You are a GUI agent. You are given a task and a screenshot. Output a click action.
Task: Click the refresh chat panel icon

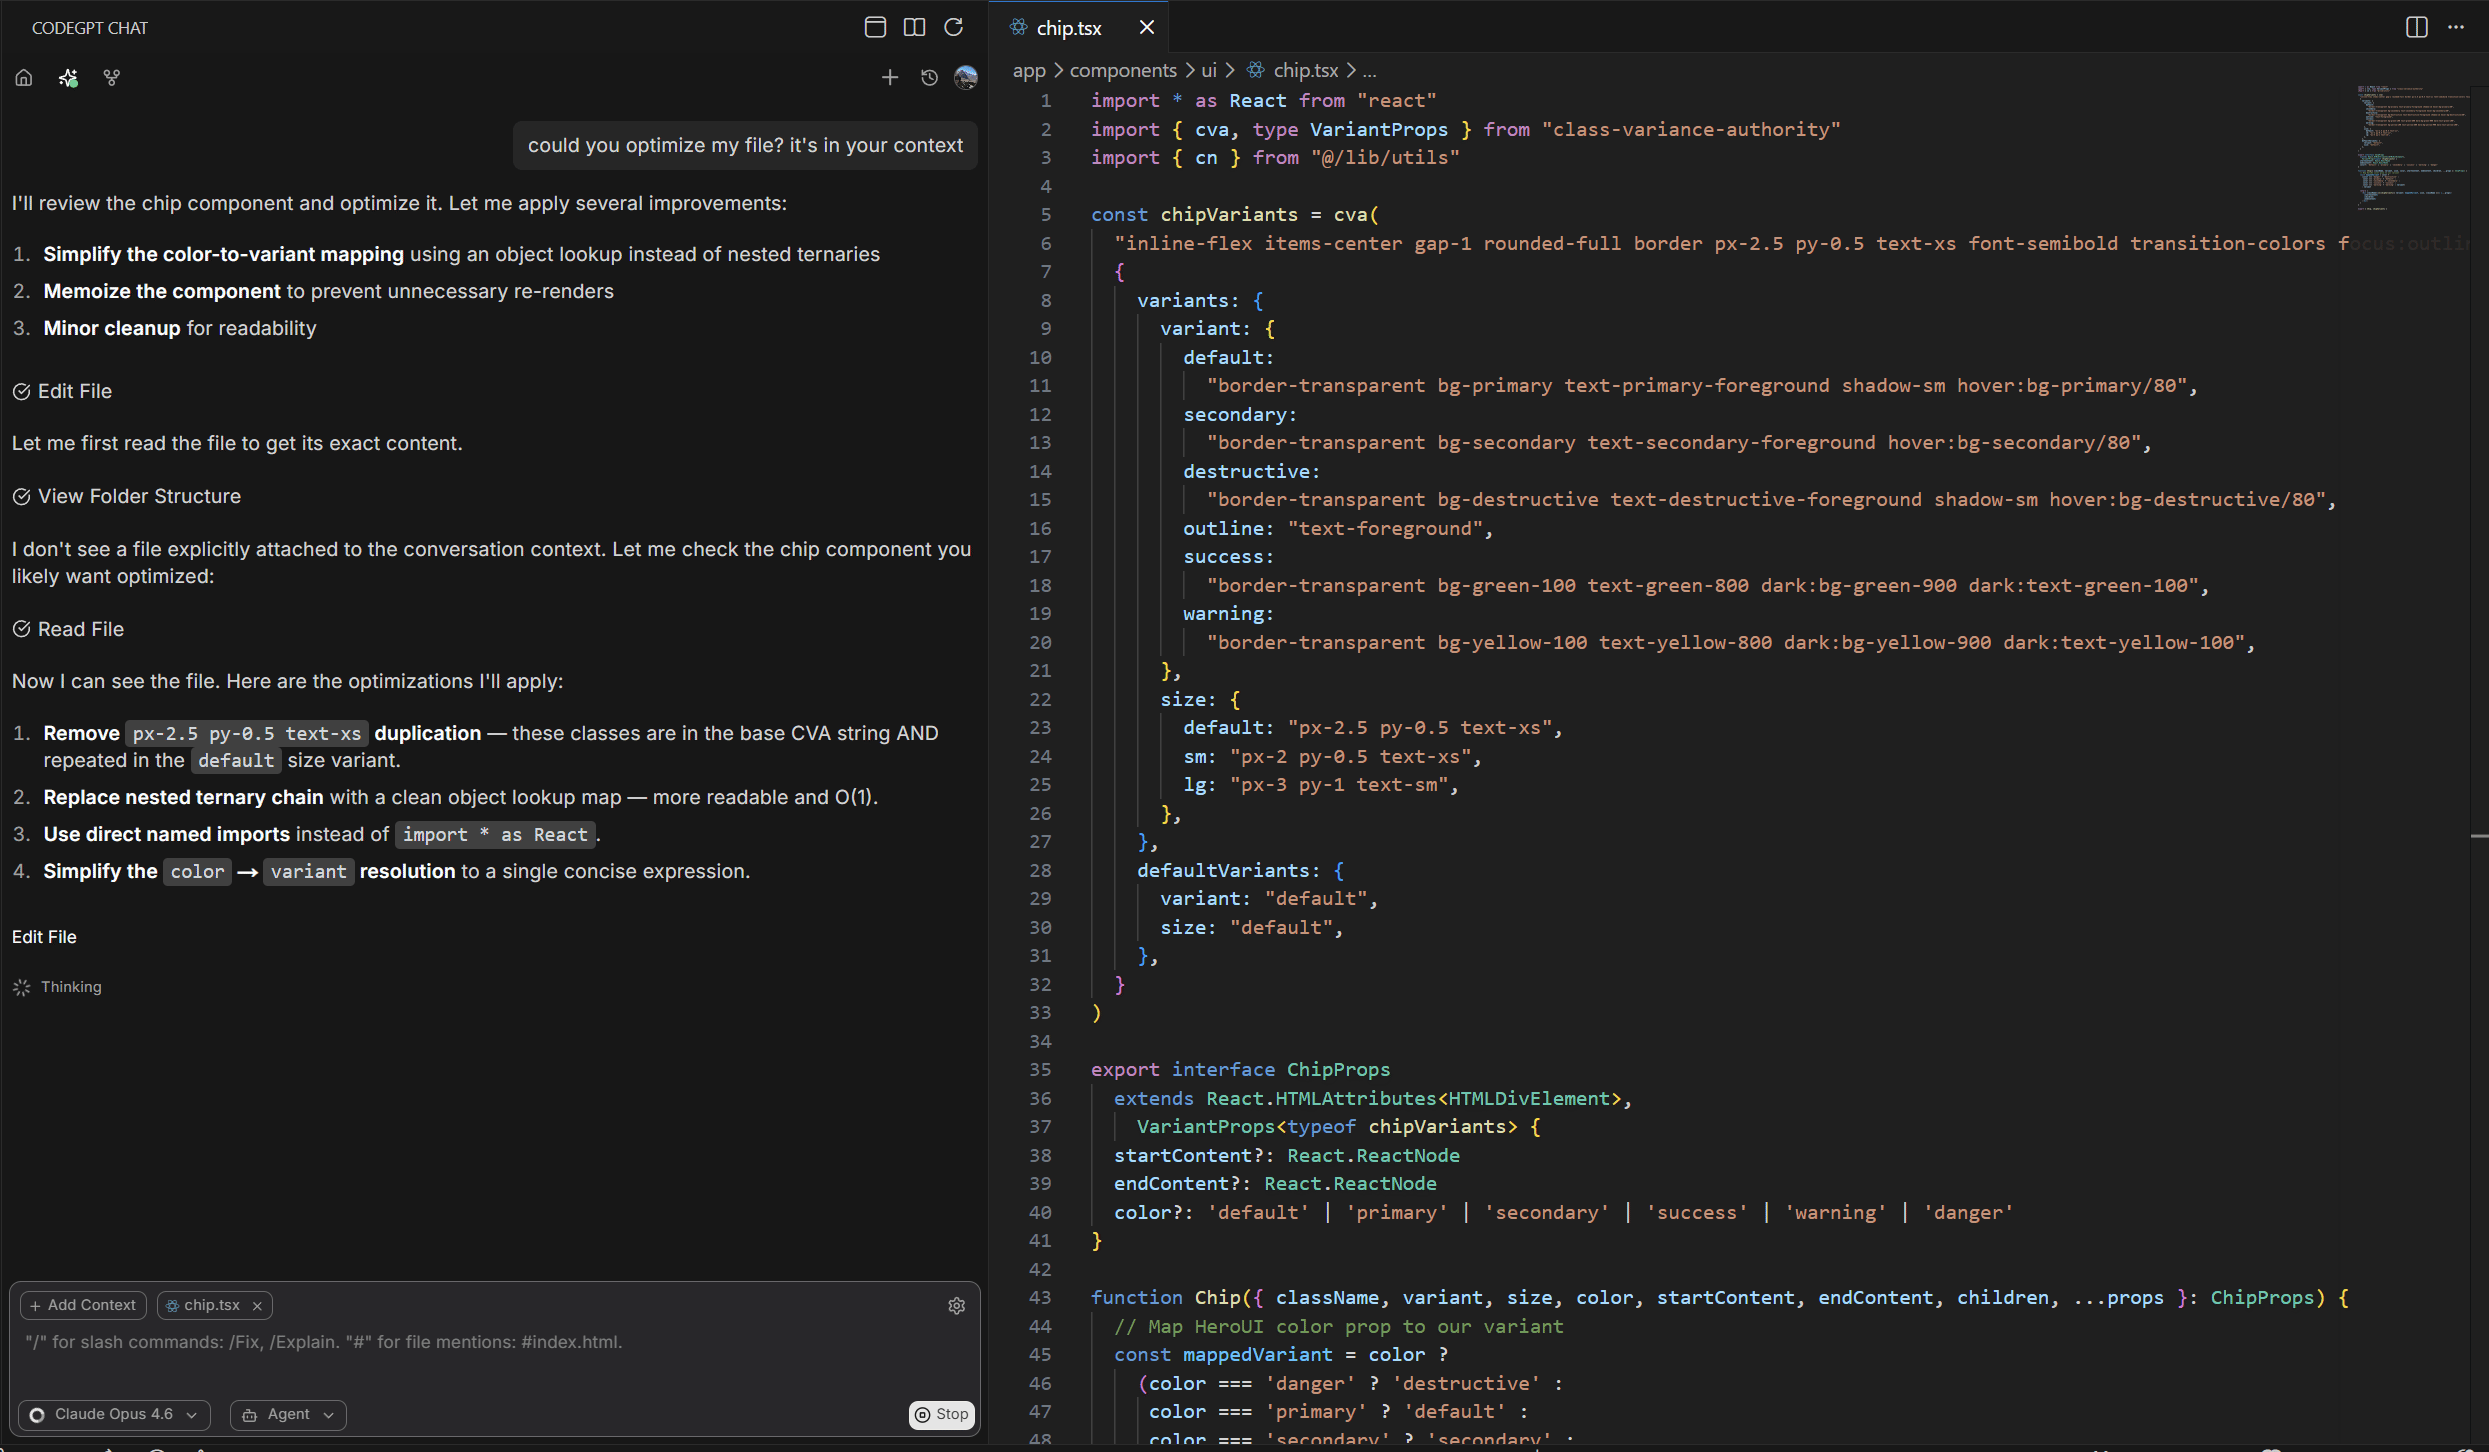(x=954, y=27)
